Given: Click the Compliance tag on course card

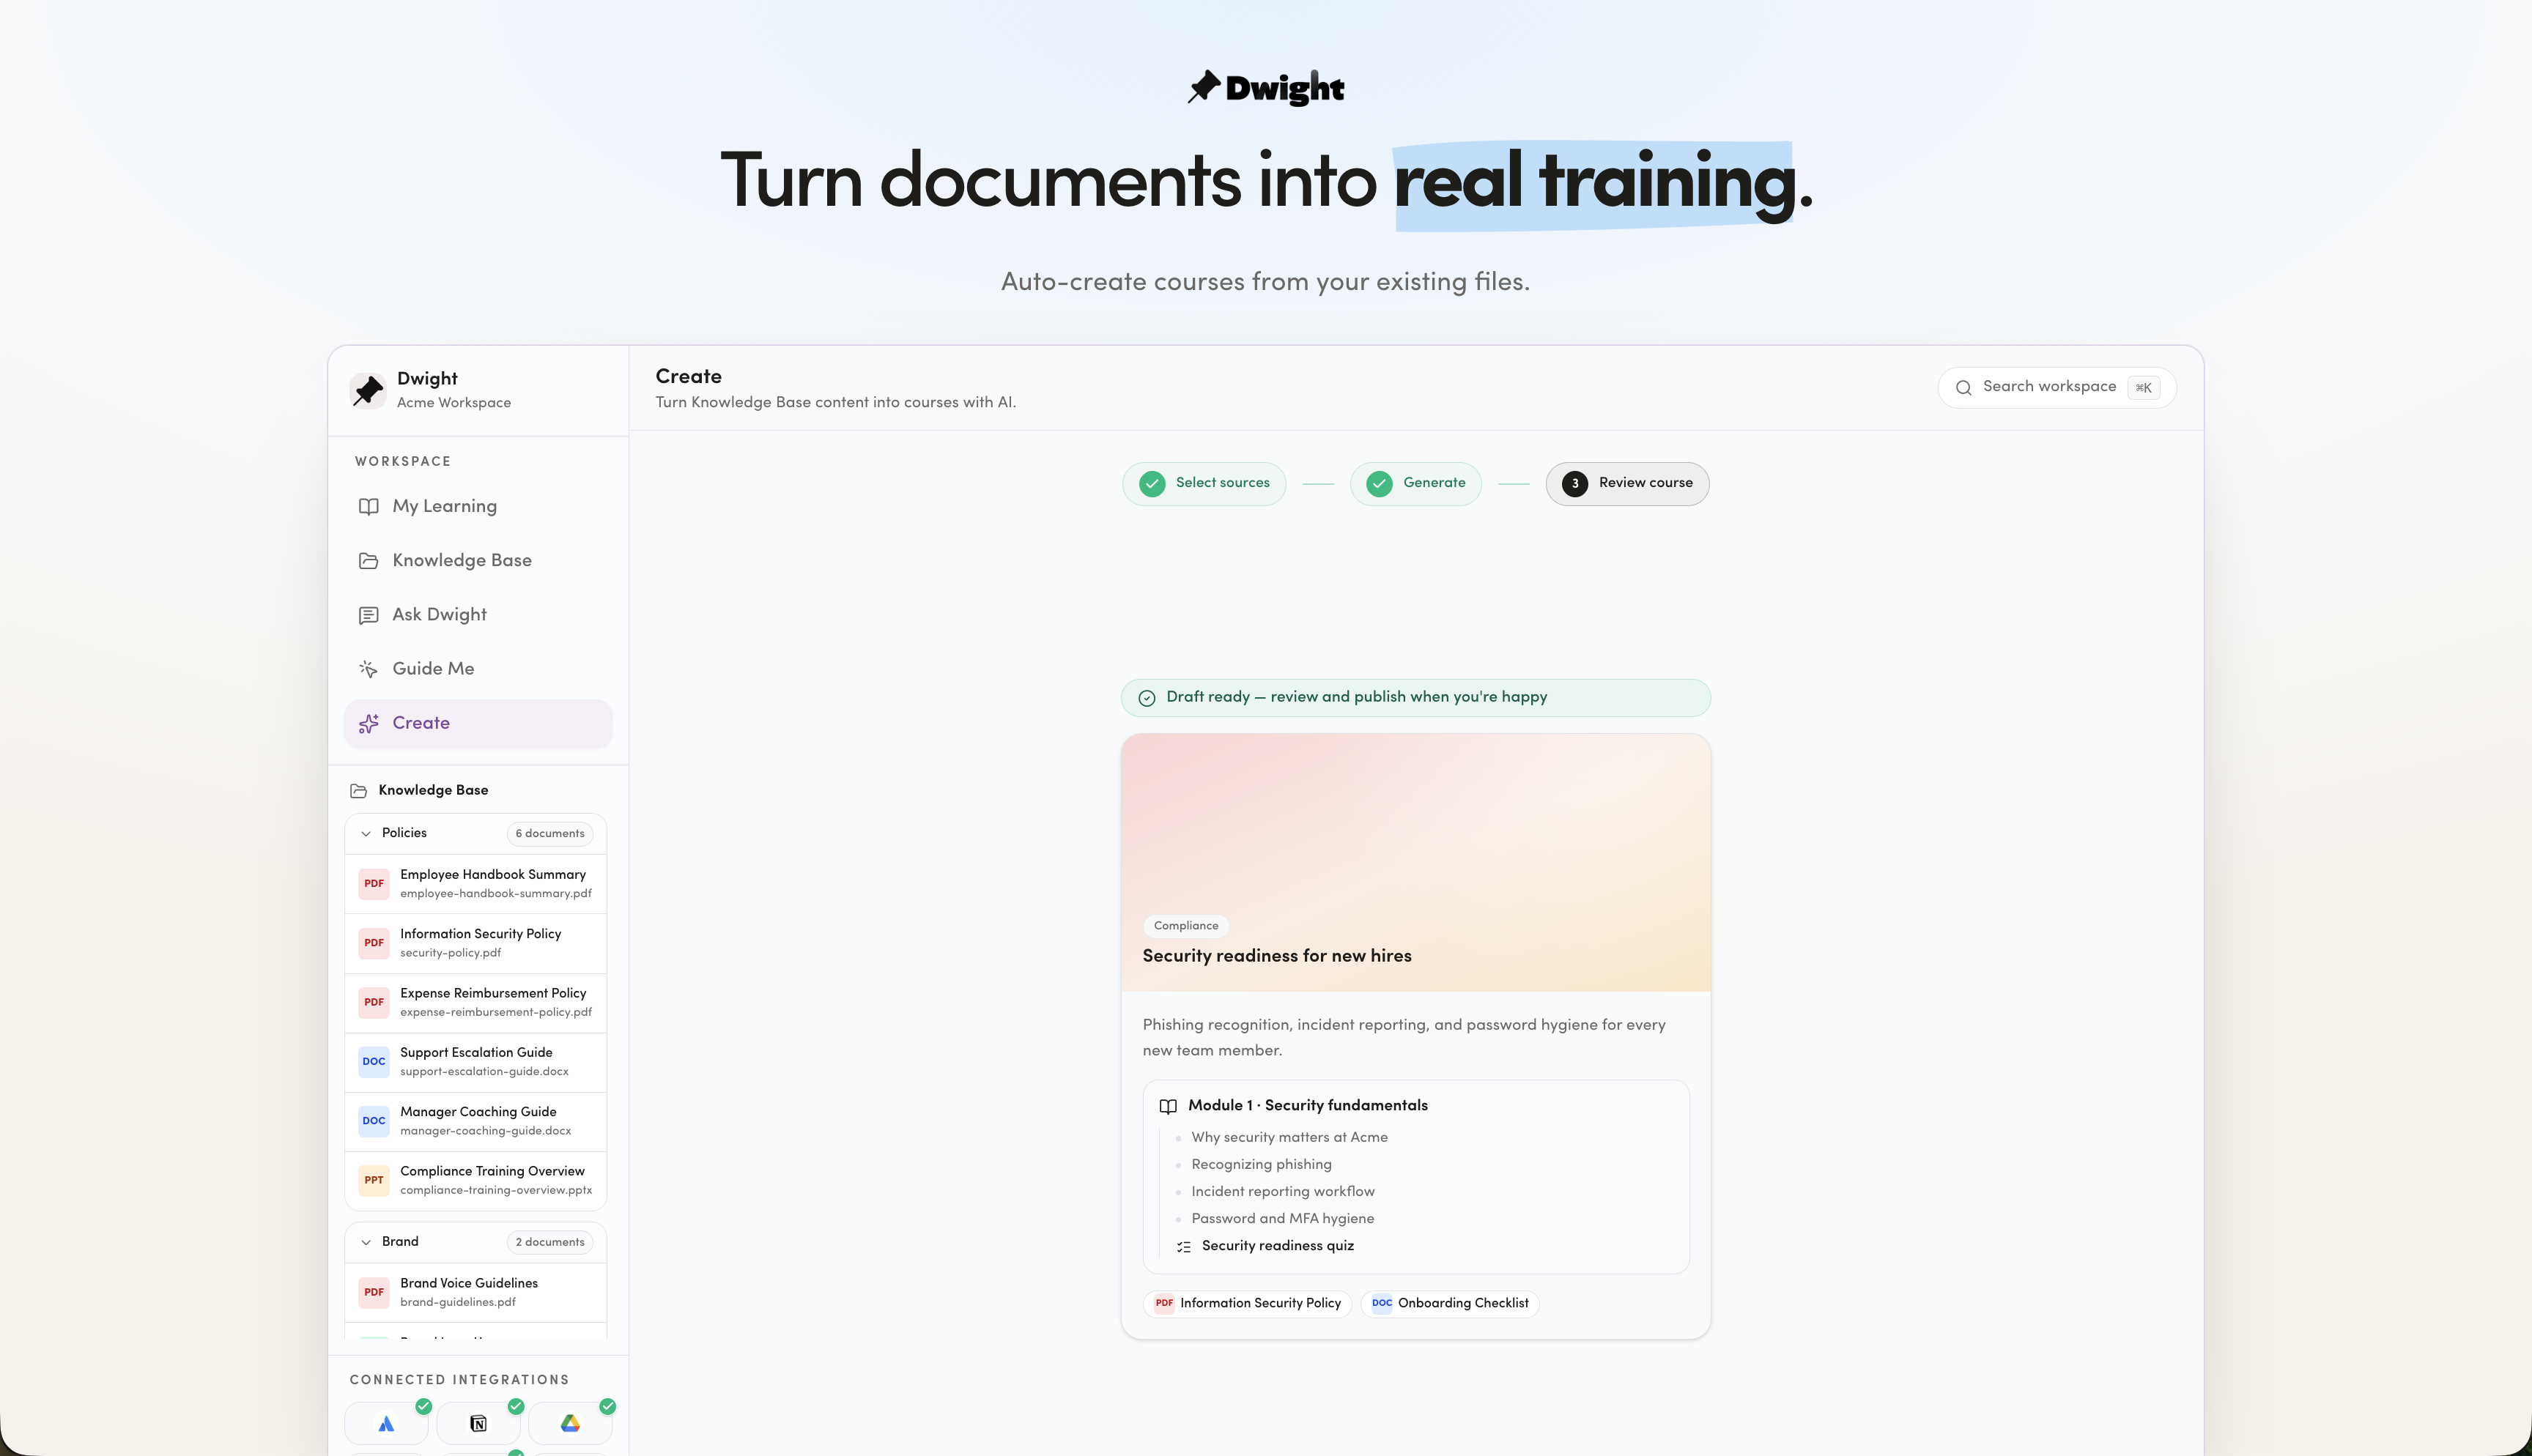Looking at the screenshot, I should 1186,926.
